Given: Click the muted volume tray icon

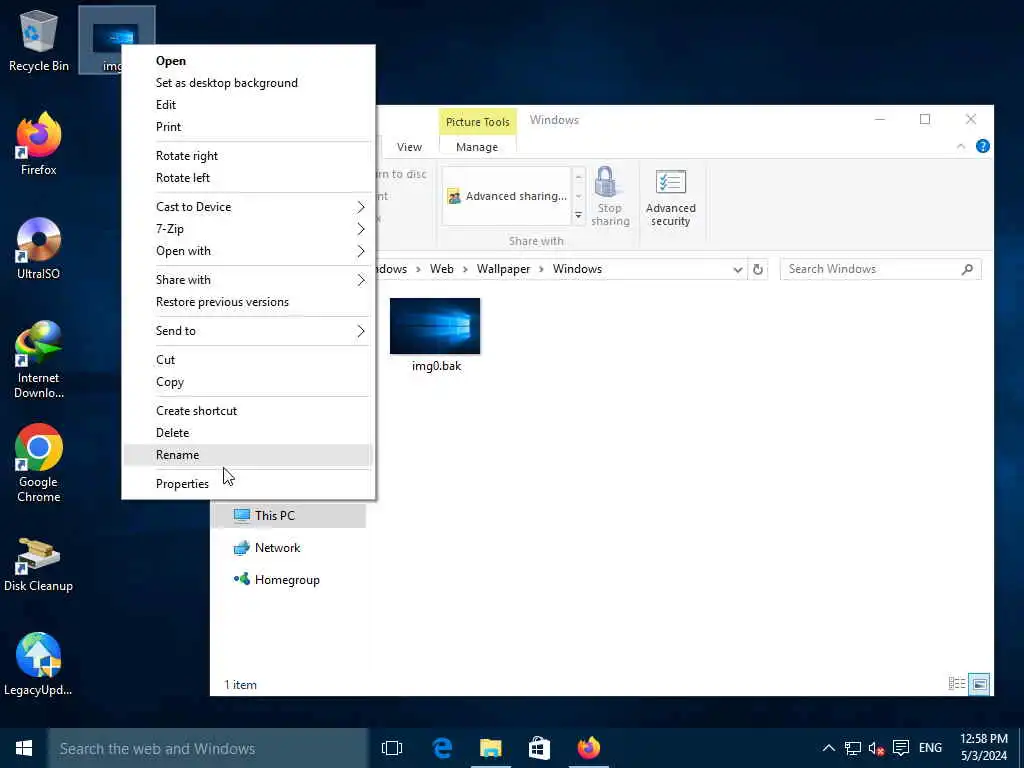Looking at the screenshot, I should click(876, 748).
